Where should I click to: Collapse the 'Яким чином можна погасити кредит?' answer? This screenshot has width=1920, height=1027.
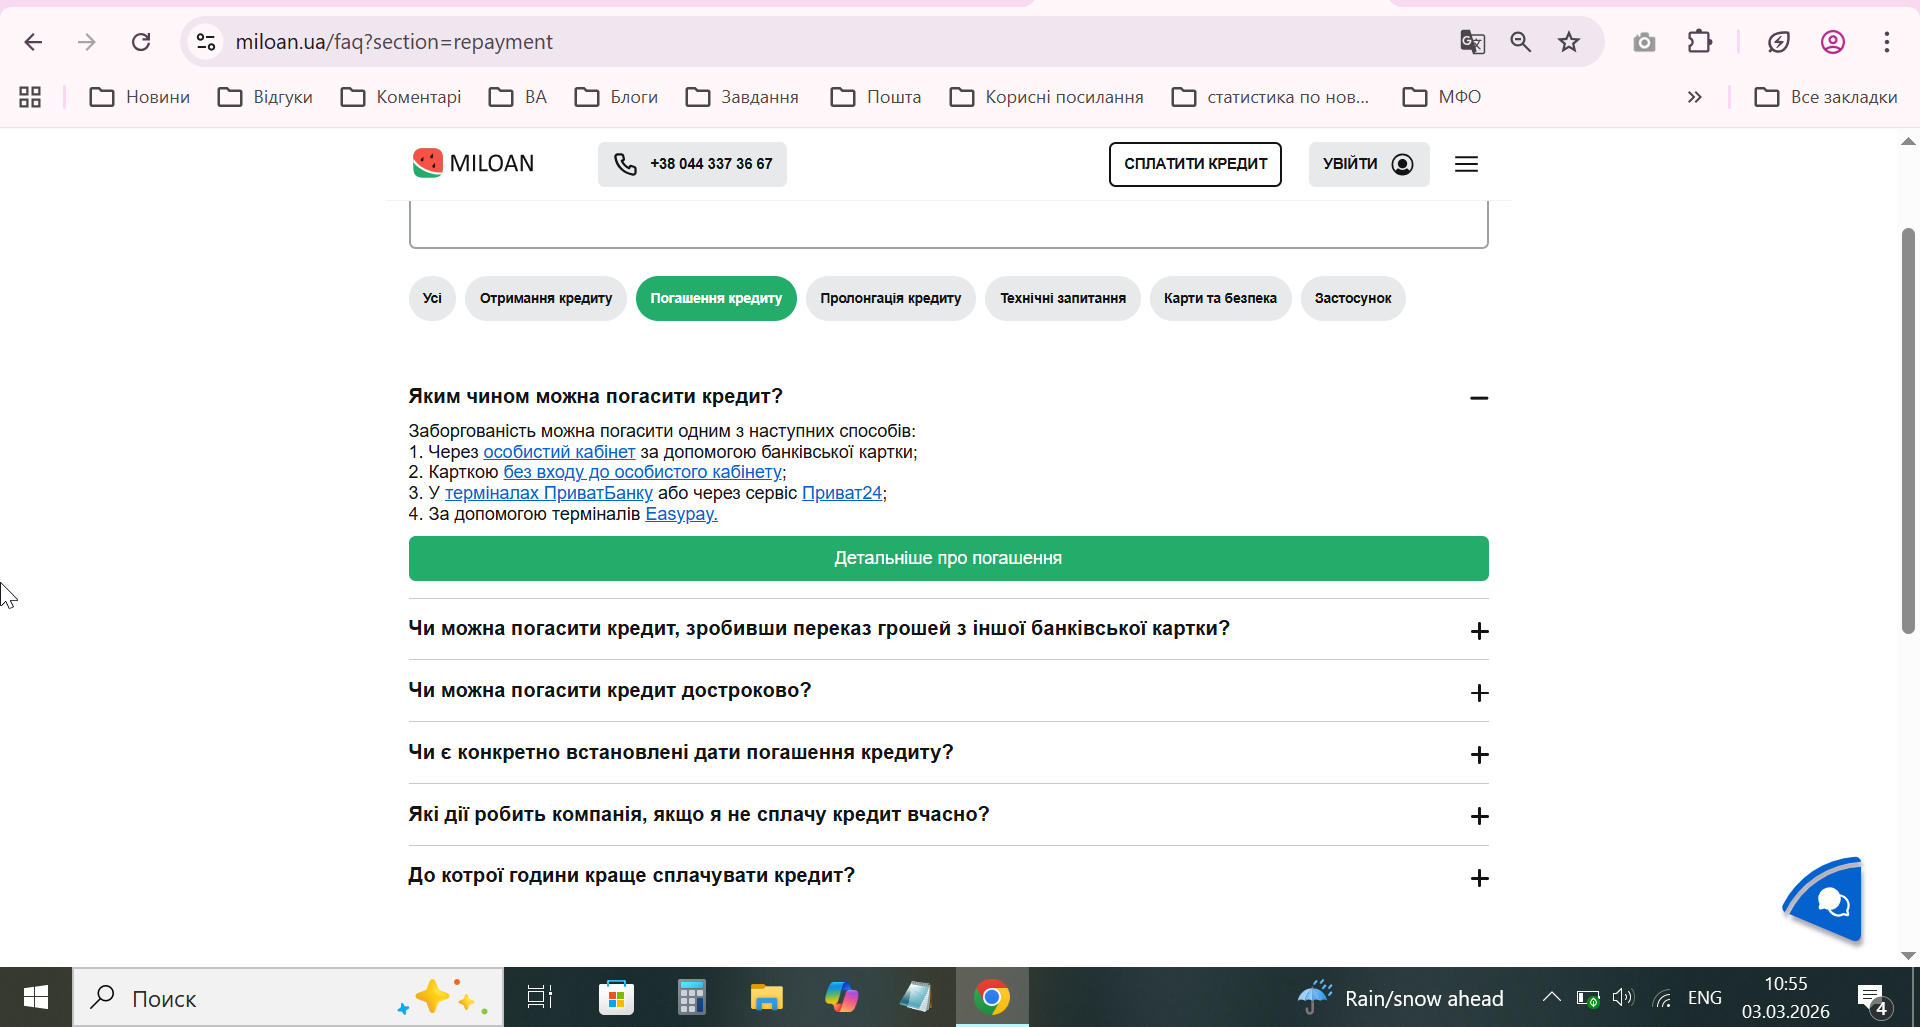tap(1479, 398)
